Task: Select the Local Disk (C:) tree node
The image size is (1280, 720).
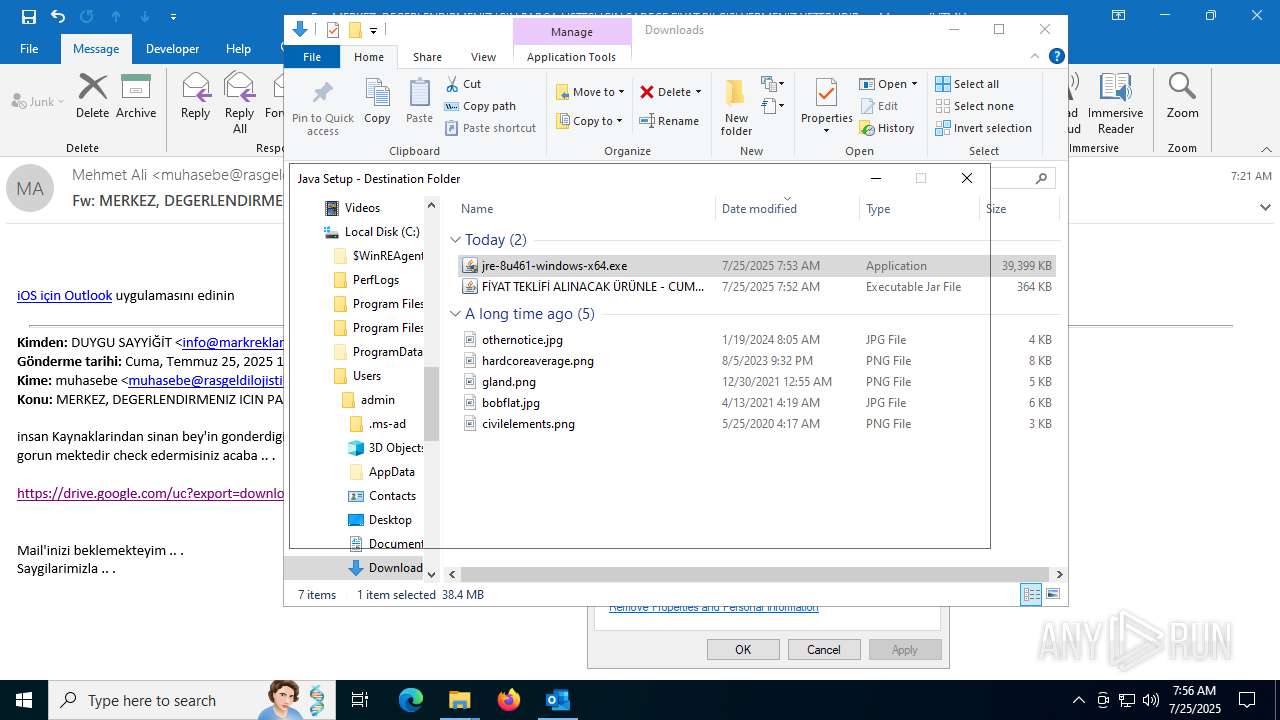Action: pyautogui.click(x=372, y=232)
